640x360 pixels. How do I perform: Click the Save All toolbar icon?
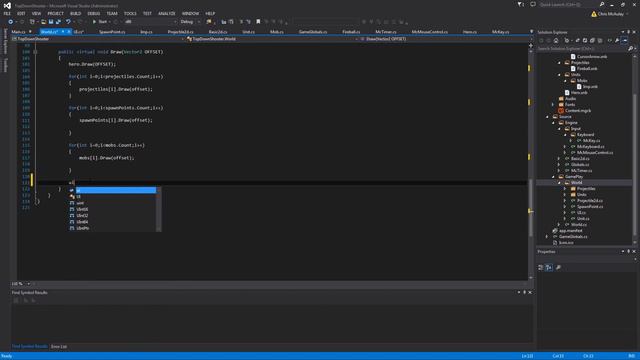(58, 22)
